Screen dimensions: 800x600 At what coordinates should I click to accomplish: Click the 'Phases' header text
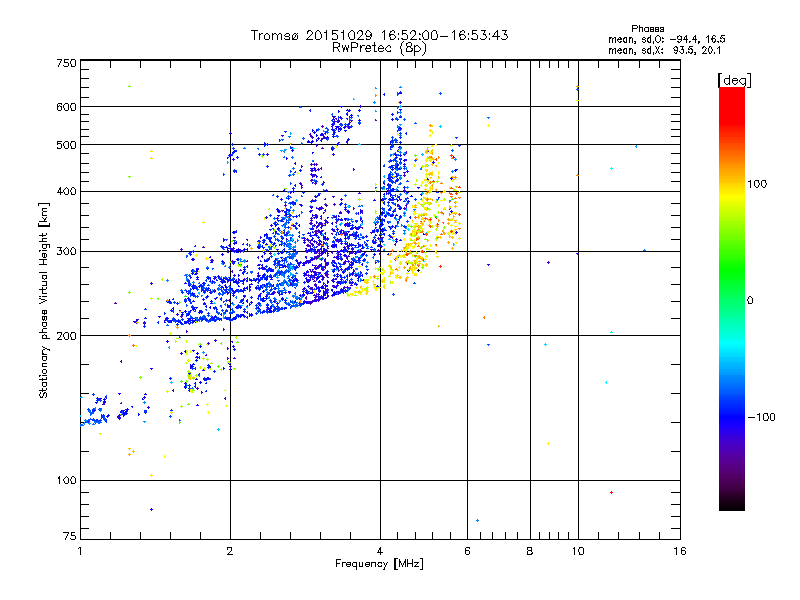click(x=647, y=29)
